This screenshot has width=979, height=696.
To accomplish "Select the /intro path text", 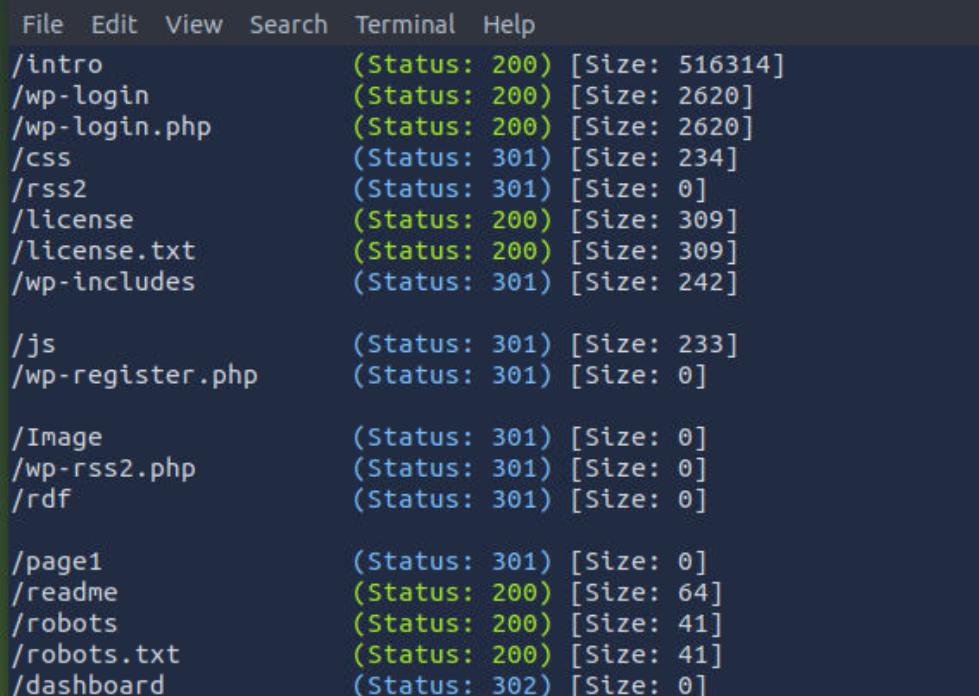I will pyautogui.click(x=57, y=65).
